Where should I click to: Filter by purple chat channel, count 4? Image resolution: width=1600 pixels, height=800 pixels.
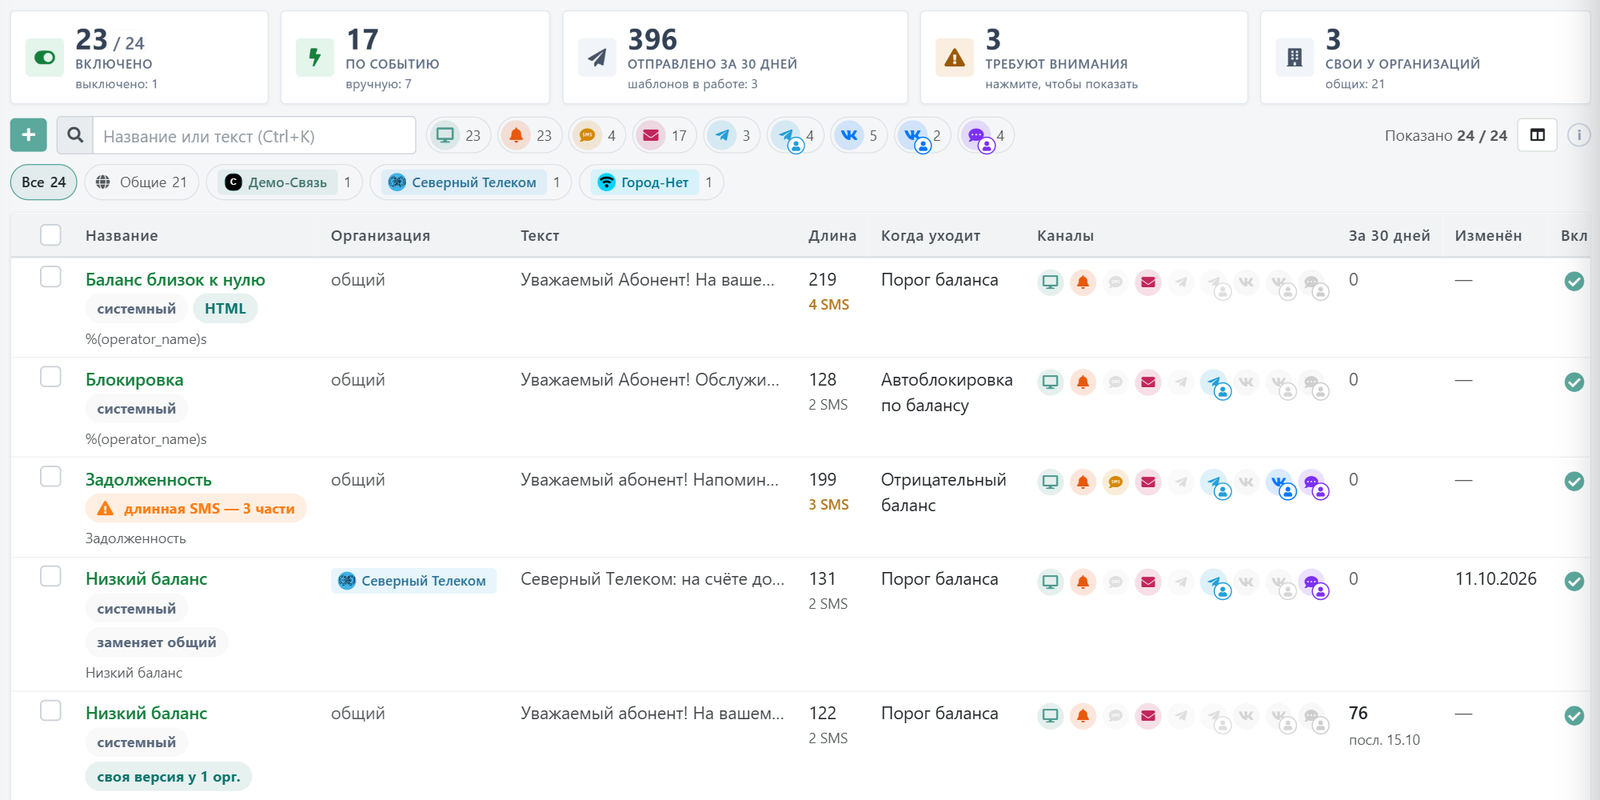click(986, 135)
